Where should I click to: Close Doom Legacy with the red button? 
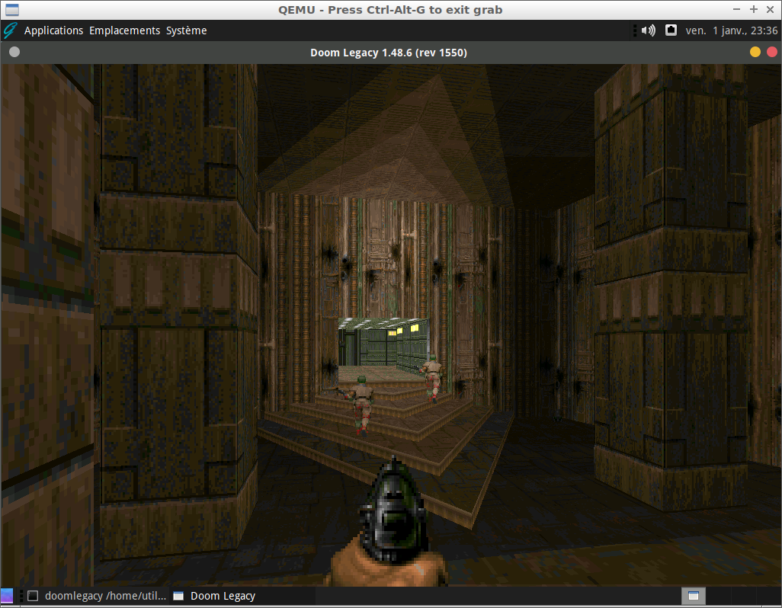pos(772,52)
